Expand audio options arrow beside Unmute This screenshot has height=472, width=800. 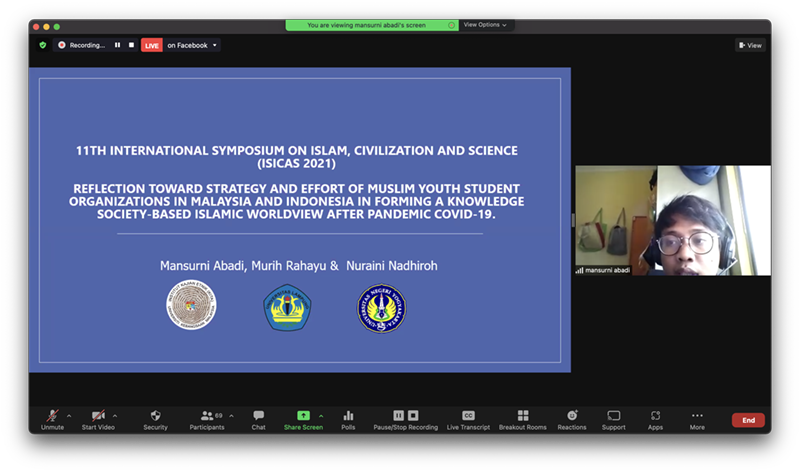[x=69, y=415]
